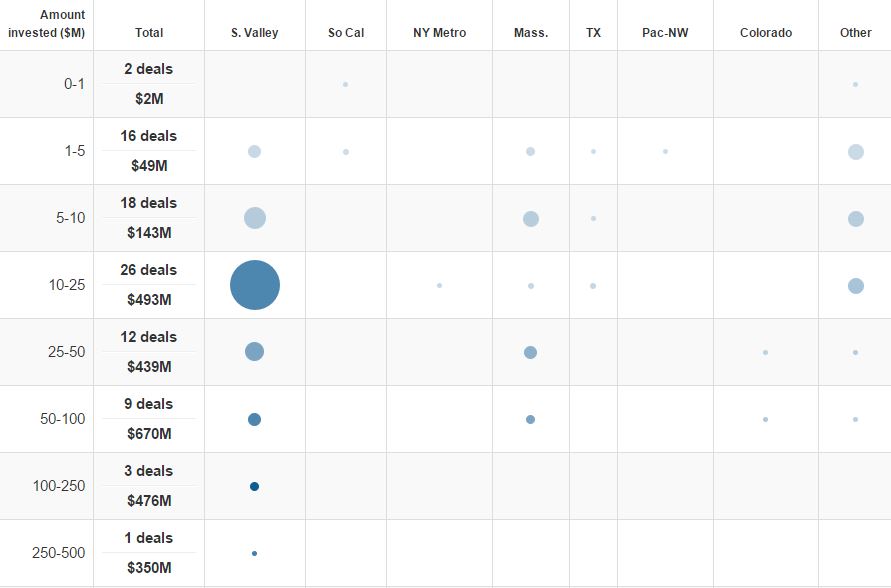The width and height of the screenshot is (891, 588).
Task: Click the $670M total for 50-100 row
Action: 149,434
